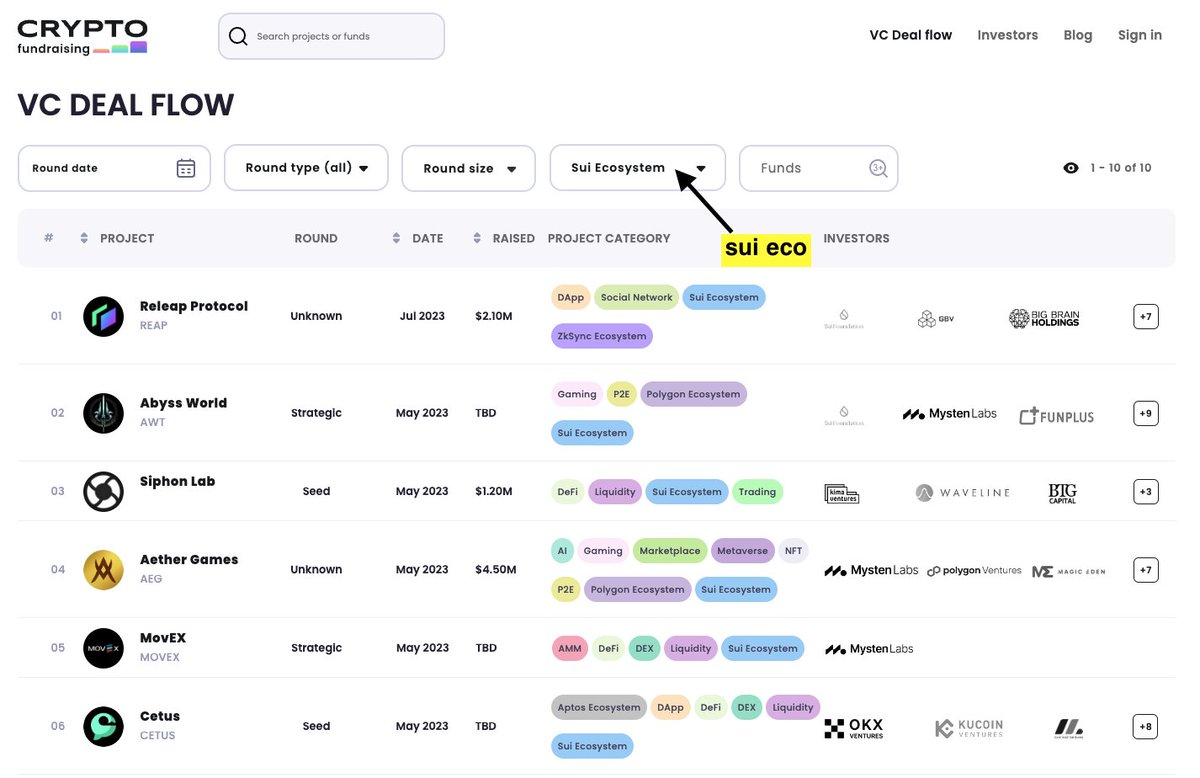Click the Metaverse tag on Aether Games
Image resolution: width=1200 pixels, height=778 pixels.
(742, 550)
